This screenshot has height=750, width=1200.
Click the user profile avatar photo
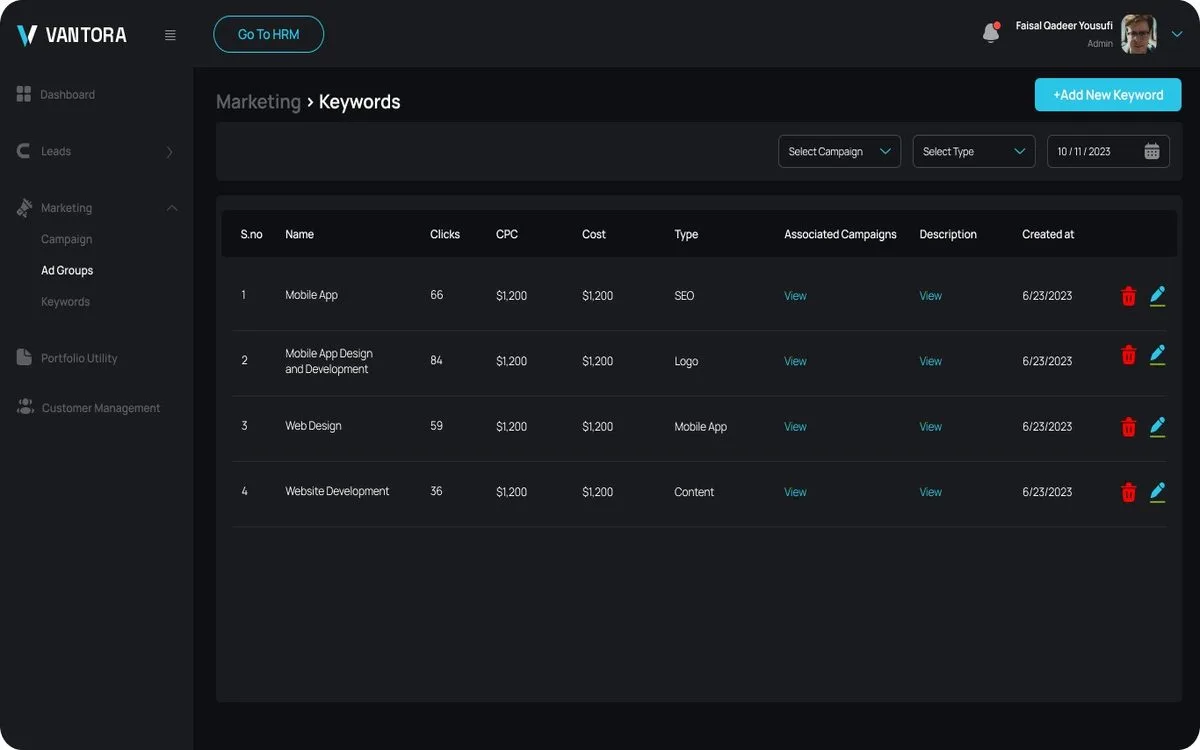[1138, 34]
